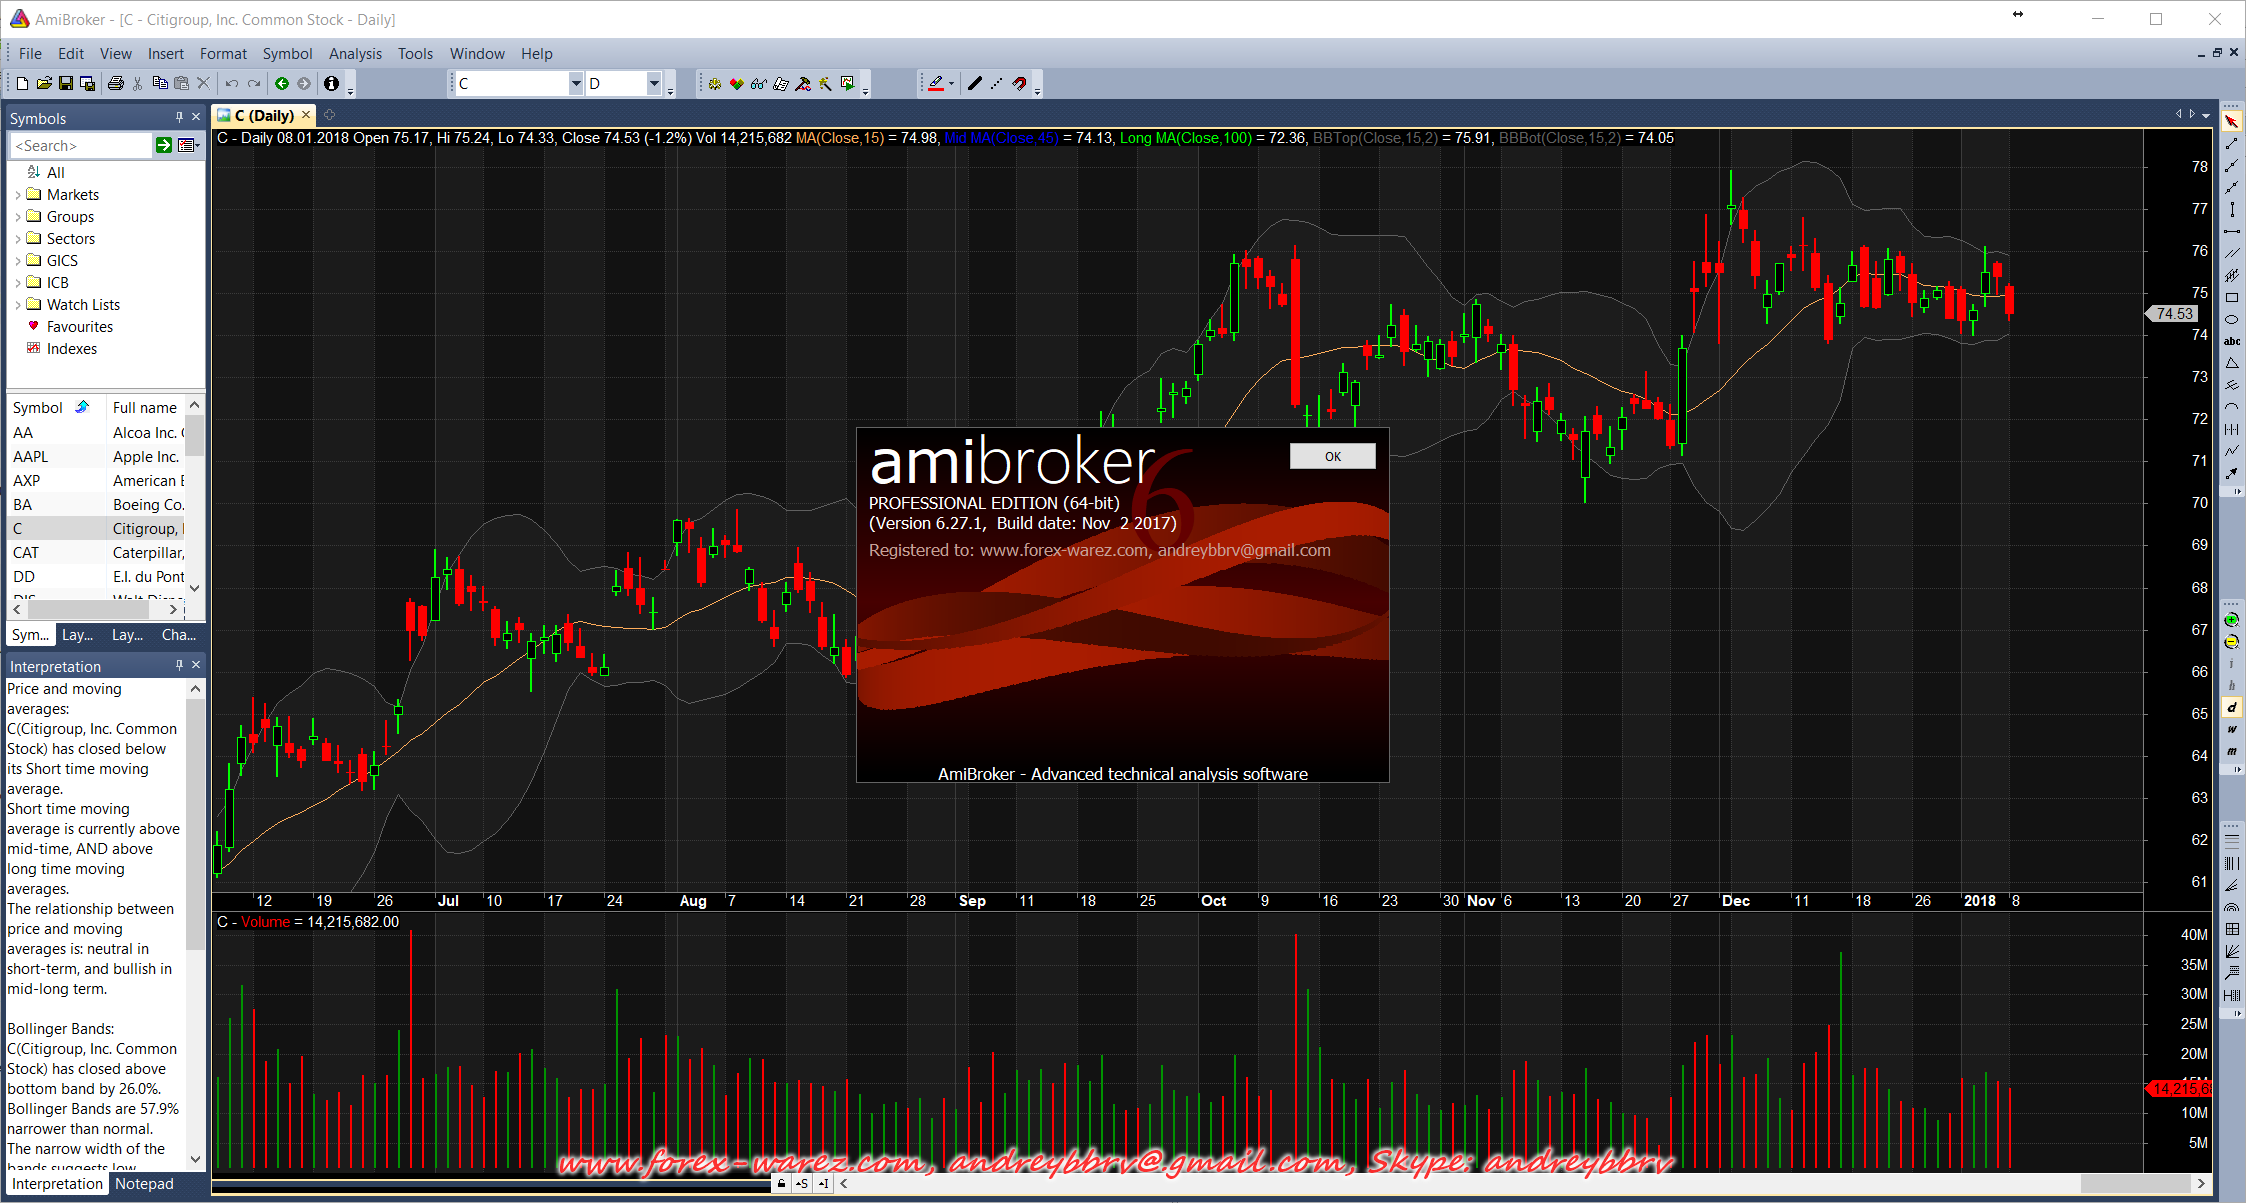Click OK on the about dialog
Screen dimensions: 2246x1203
click(x=1332, y=456)
